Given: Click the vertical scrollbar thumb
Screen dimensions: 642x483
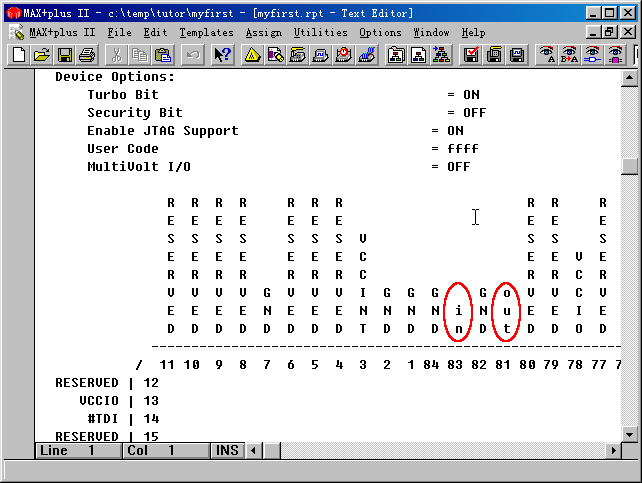Looking at the screenshot, I should coord(629,167).
